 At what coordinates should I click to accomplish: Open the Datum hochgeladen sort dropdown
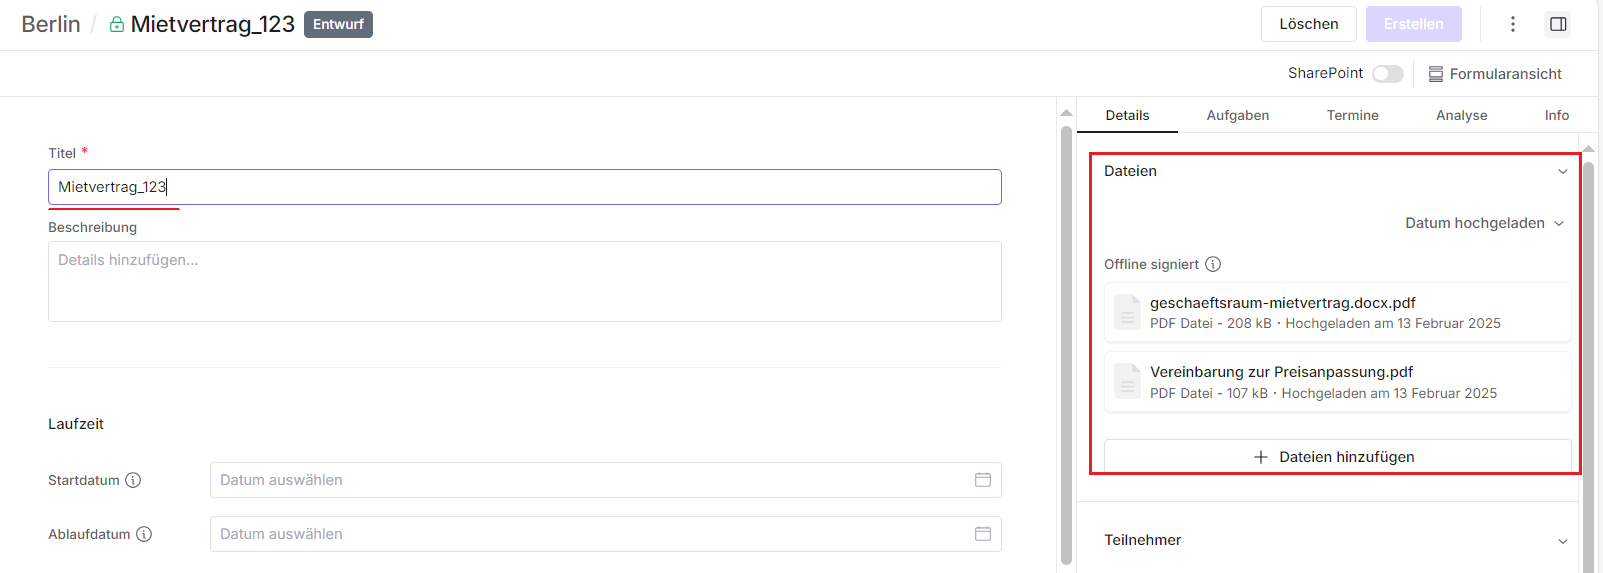1484,223
